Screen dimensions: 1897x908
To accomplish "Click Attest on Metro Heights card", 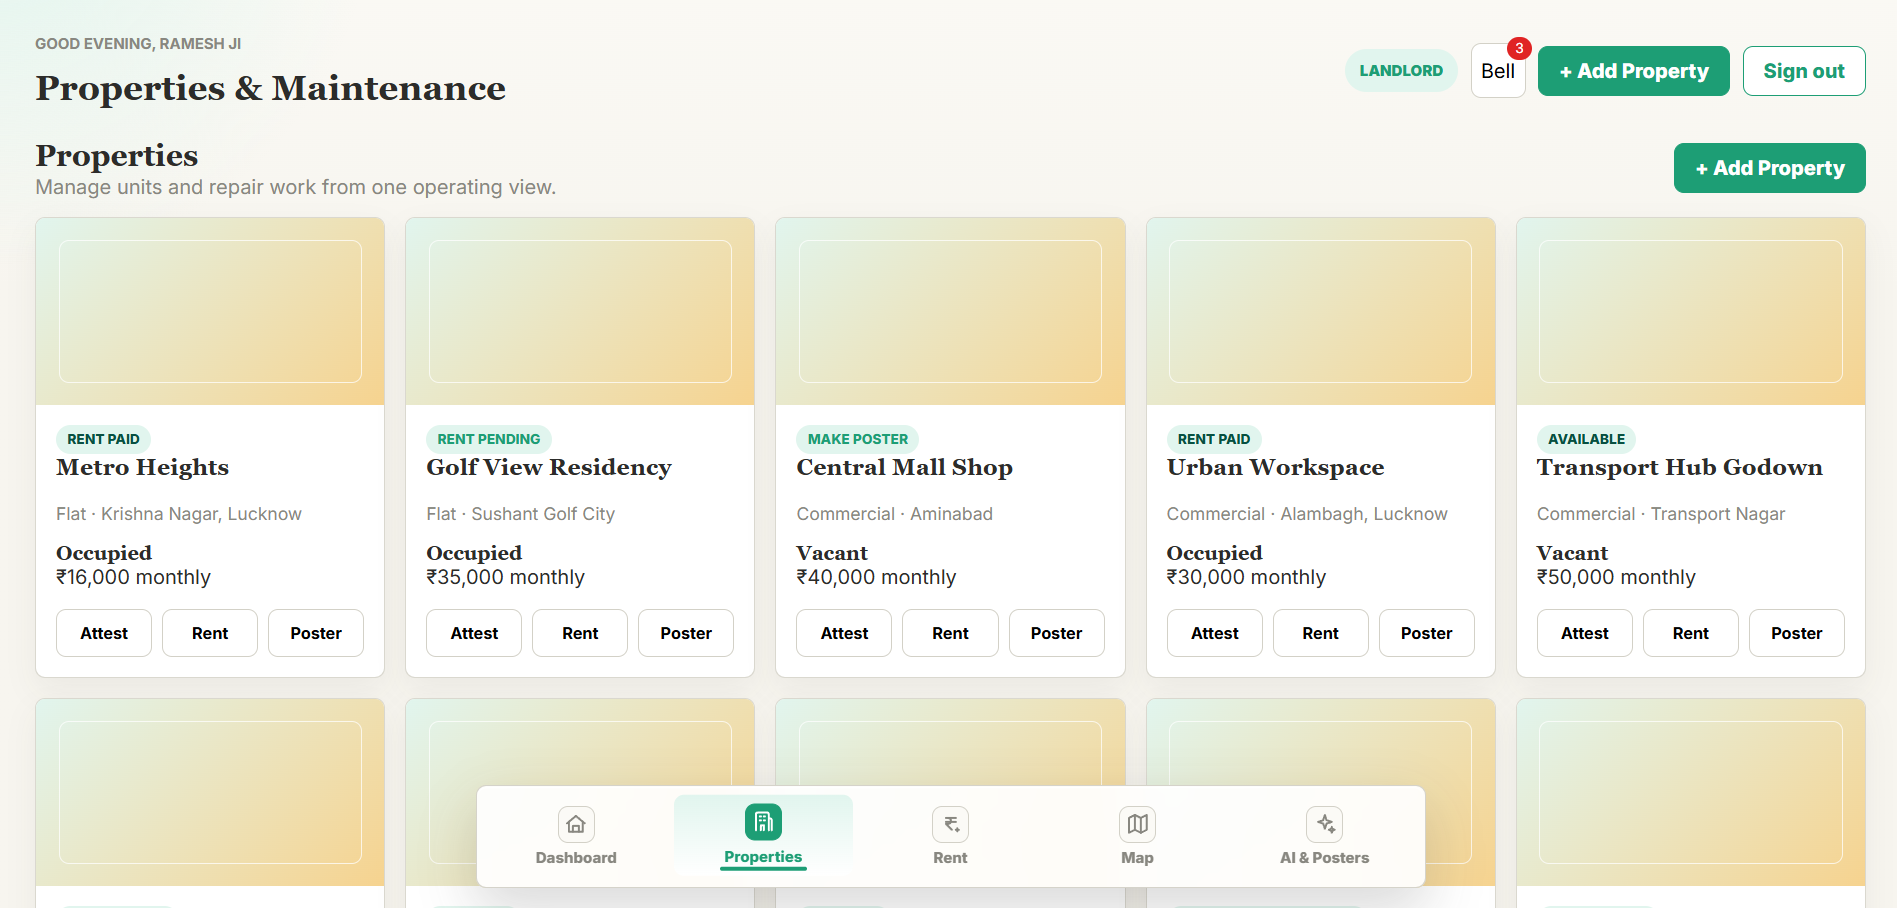I will pyautogui.click(x=104, y=633).
